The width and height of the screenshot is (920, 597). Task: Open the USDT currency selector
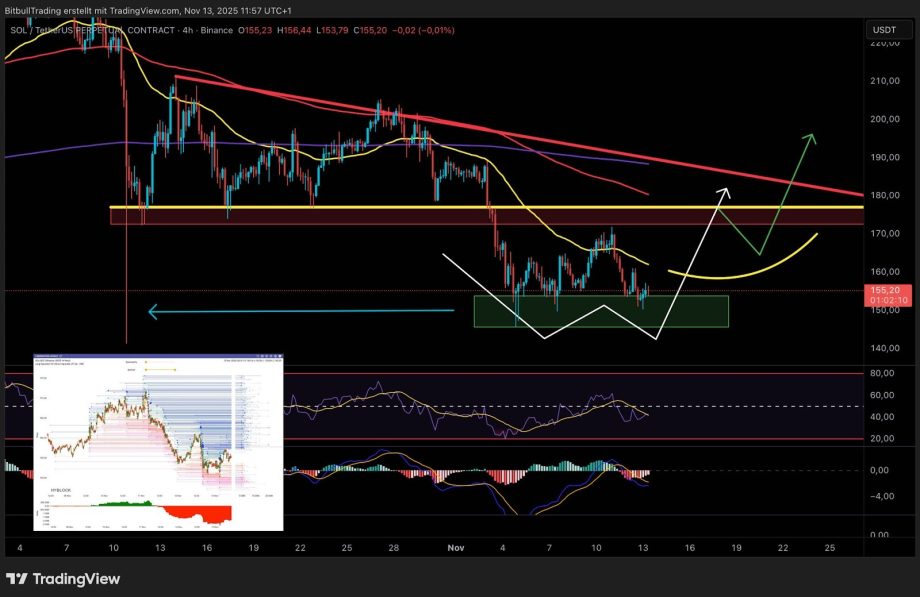point(884,30)
